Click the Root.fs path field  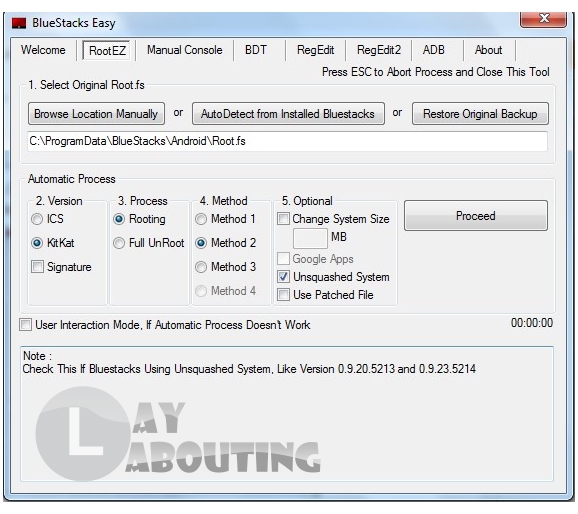point(288,141)
